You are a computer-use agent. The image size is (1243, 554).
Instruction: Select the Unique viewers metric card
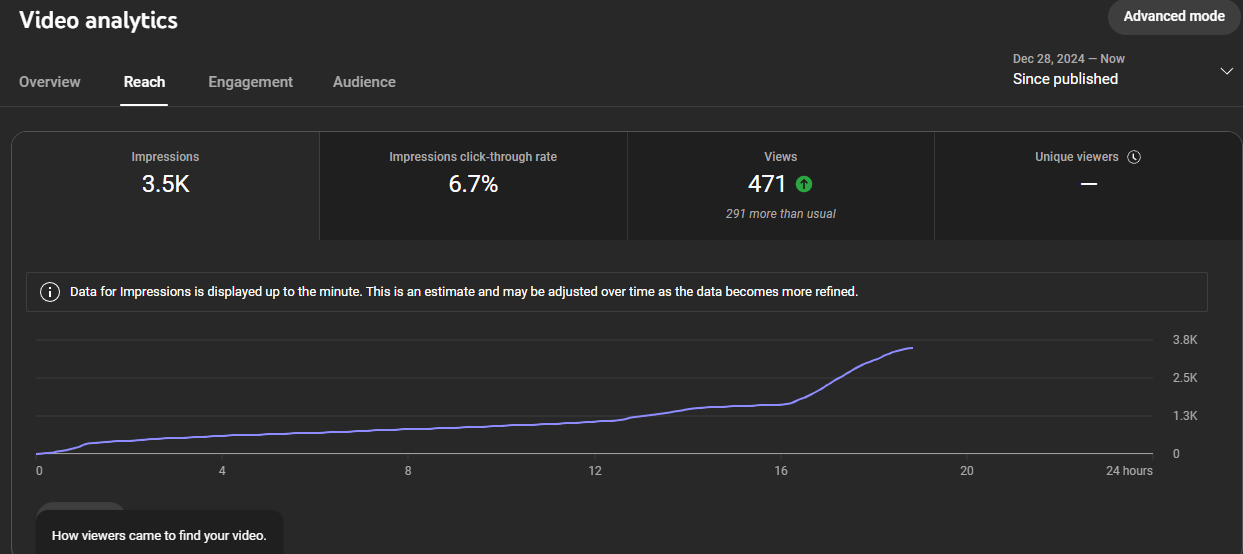pos(1088,186)
